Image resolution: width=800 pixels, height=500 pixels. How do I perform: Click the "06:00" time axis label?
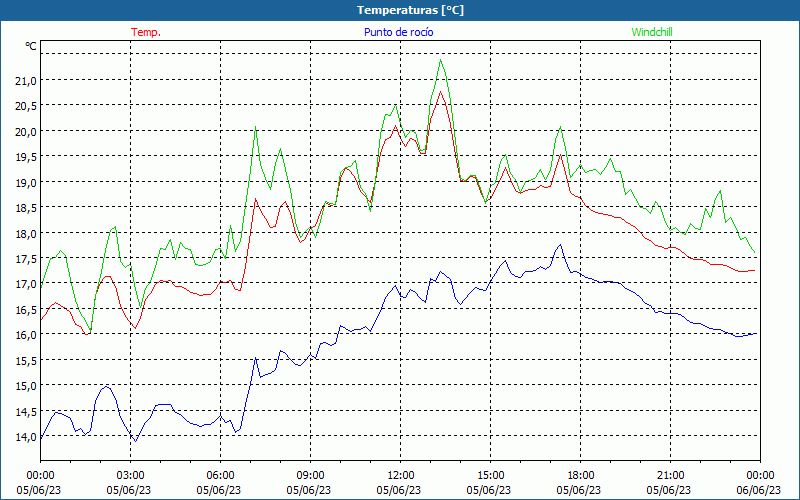tap(220, 475)
